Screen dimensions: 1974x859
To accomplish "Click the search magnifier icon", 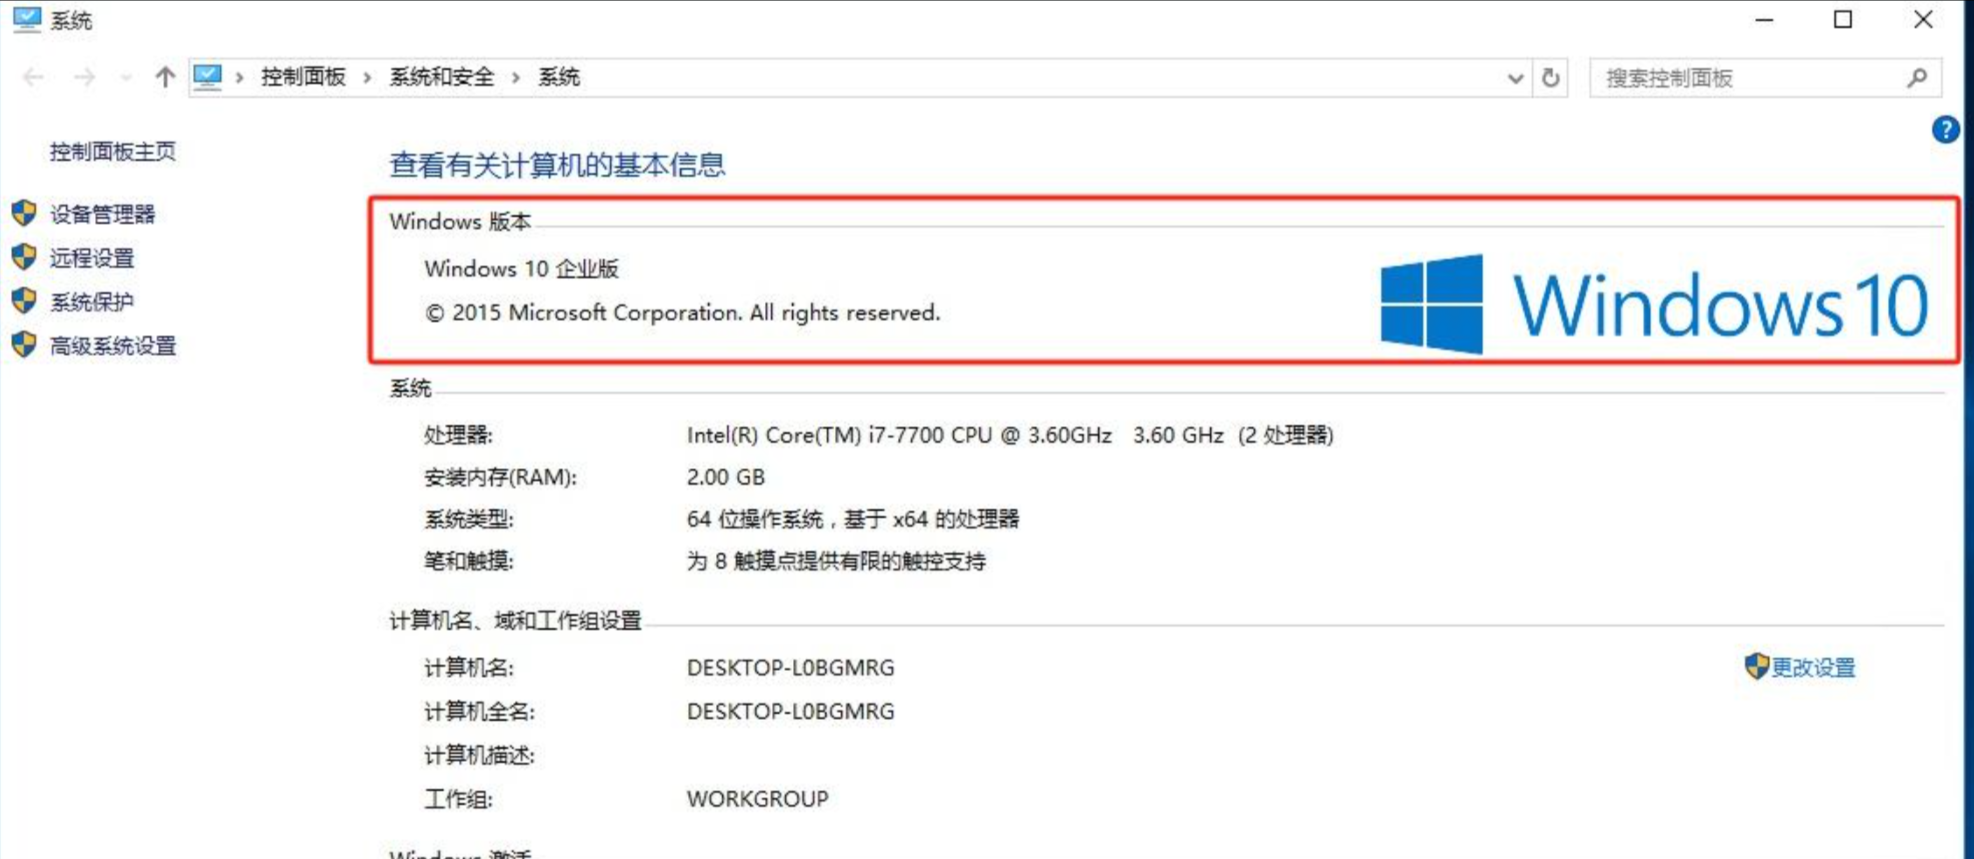I will click(x=1916, y=77).
